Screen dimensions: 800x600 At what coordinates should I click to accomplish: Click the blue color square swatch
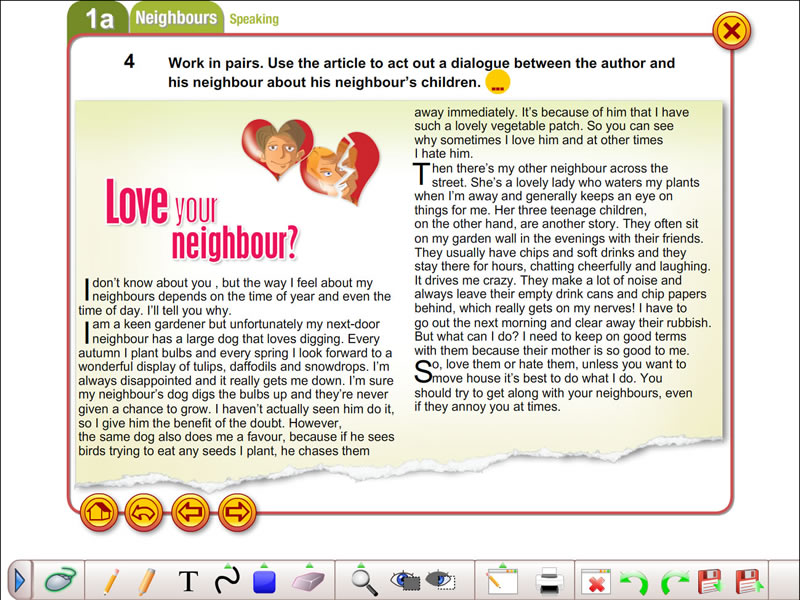coord(265,581)
